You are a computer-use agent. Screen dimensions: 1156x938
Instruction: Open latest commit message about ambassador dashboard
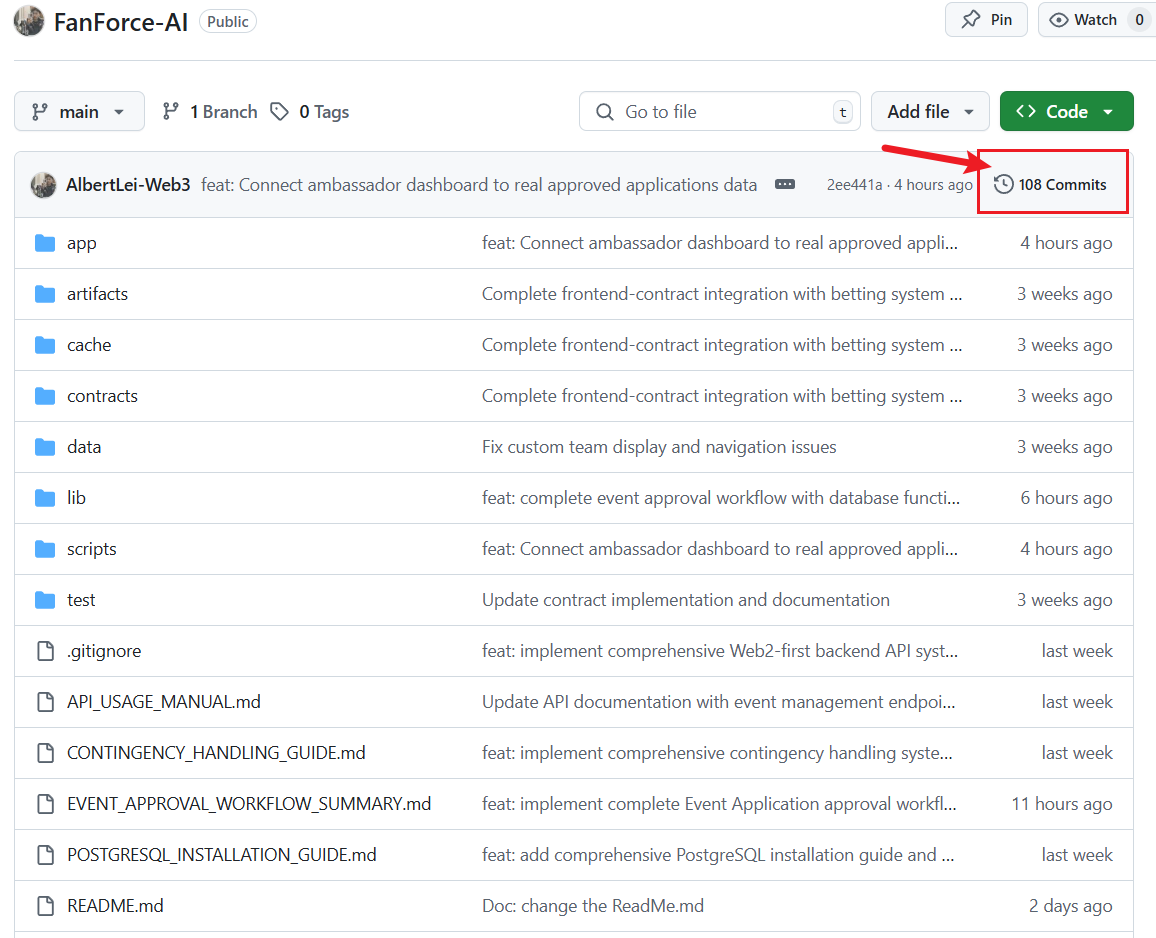point(479,184)
